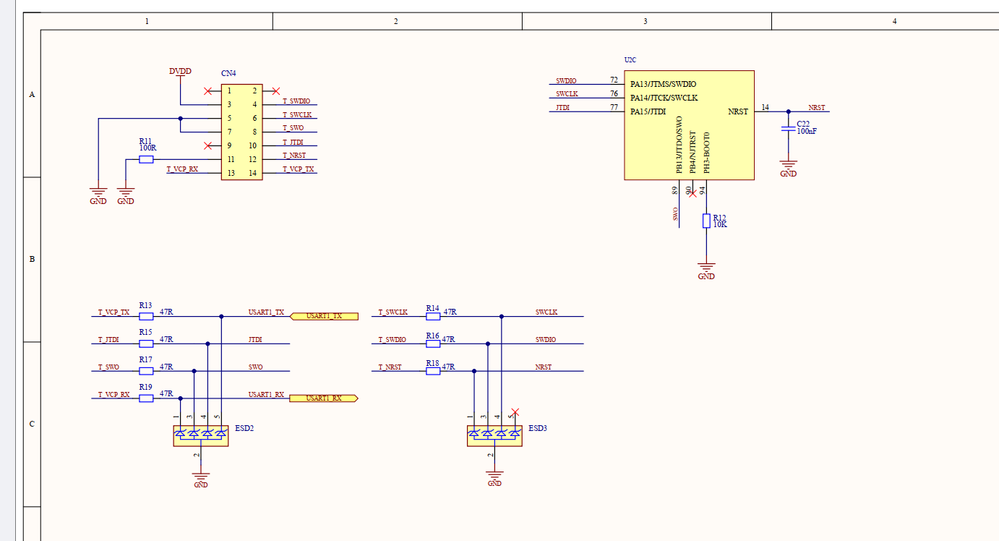Select PA13/JTMS/SWDIO pin name in U1C
This screenshot has width=999, height=541.
[x=663, y=84]
